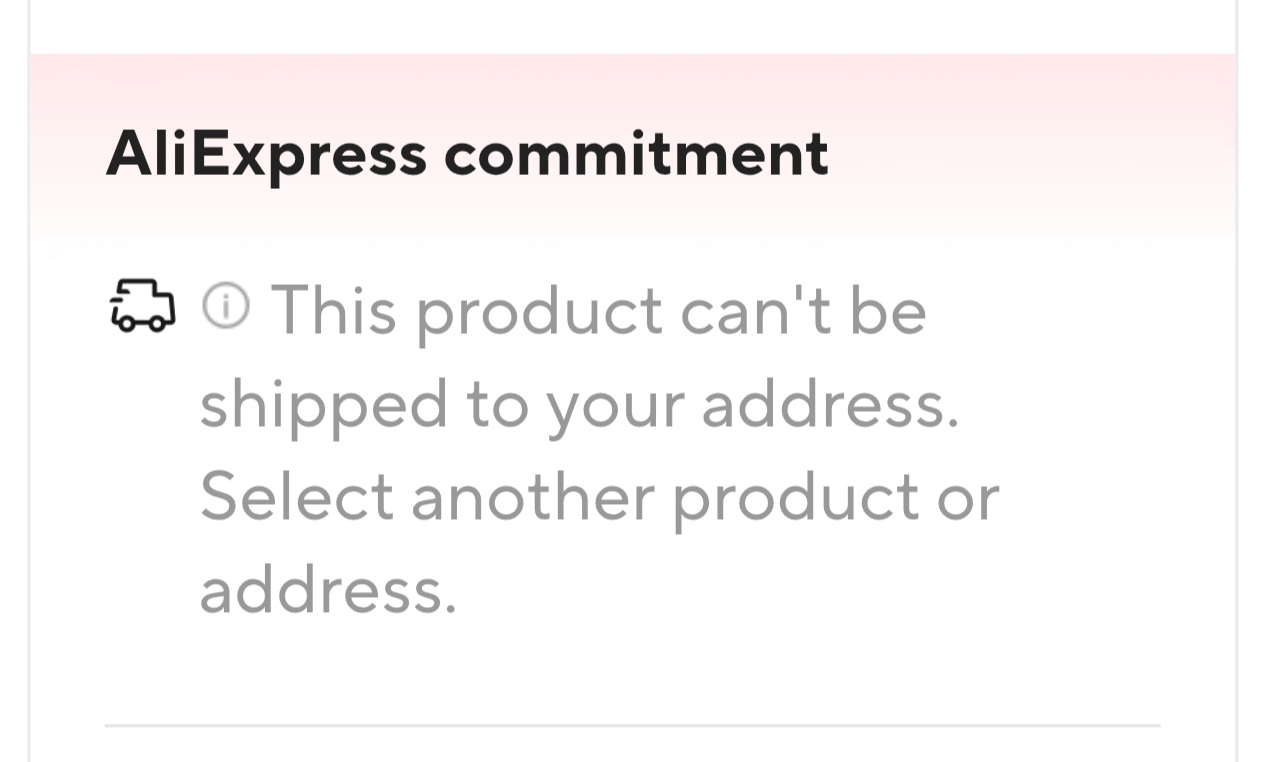
Task: Click the "AliExpress commitment" heading
Action: click(x=467, y=154)
